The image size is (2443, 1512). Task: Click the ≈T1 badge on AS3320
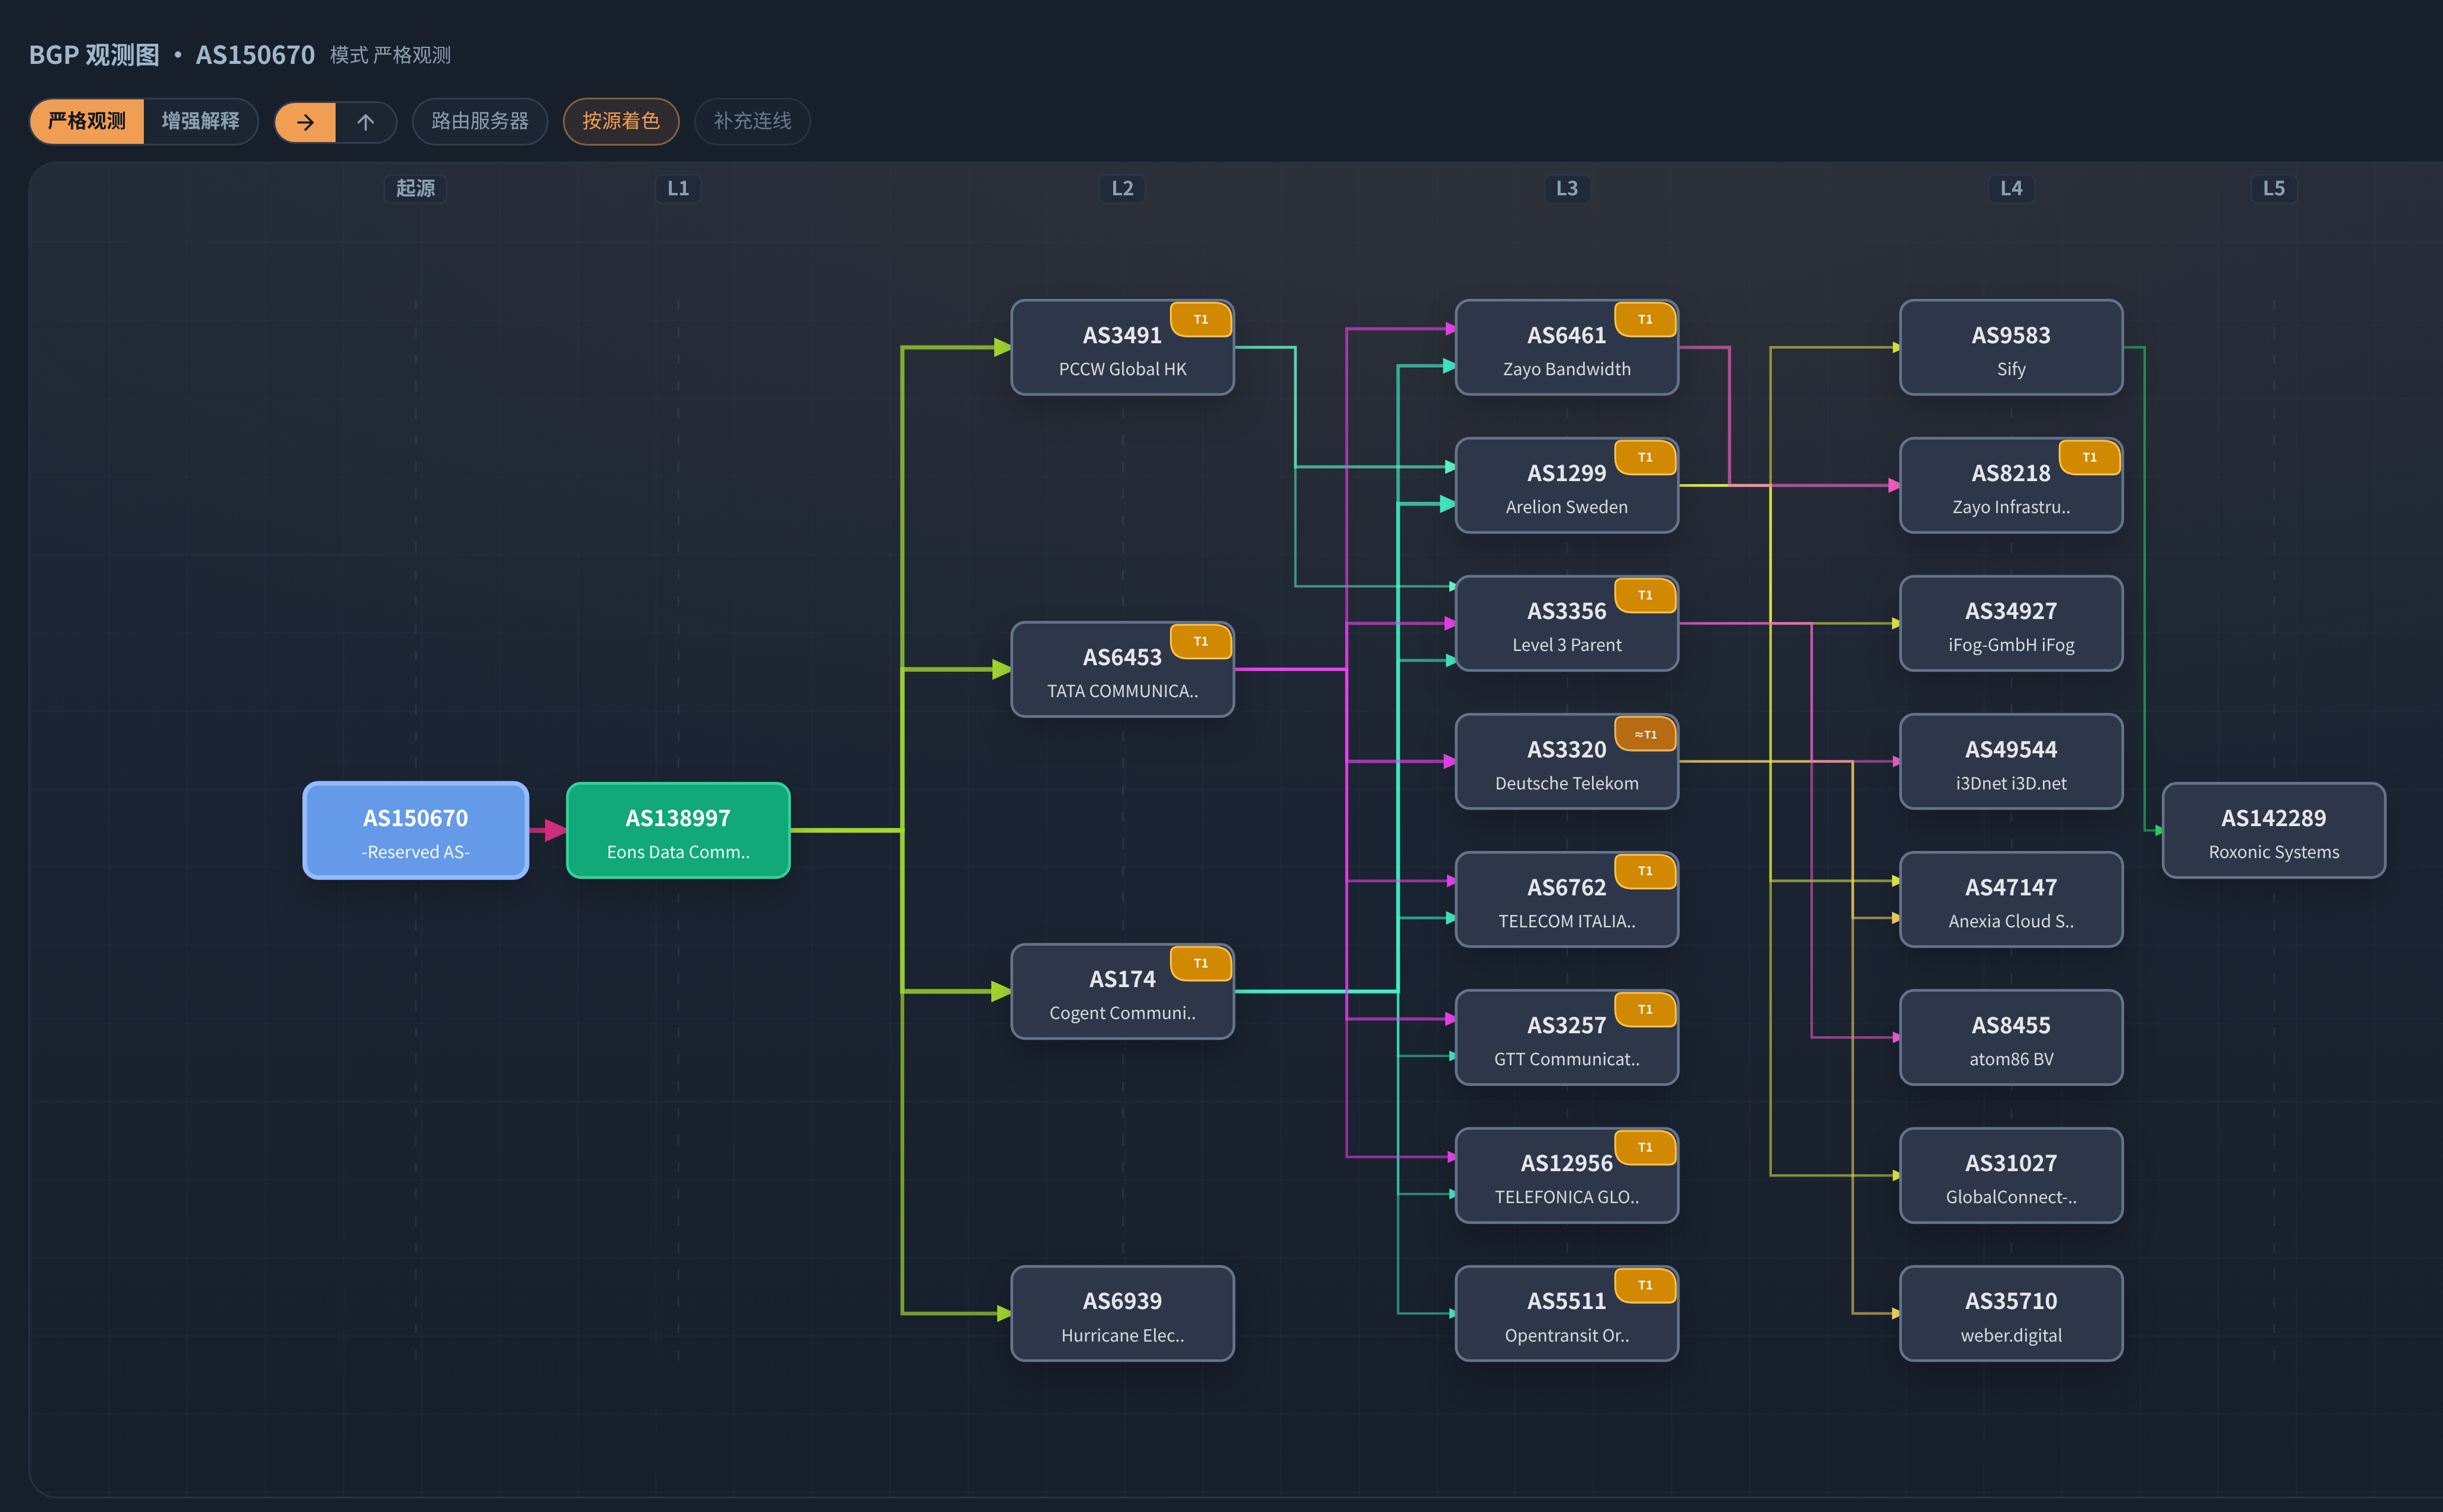coord(1645,734)
